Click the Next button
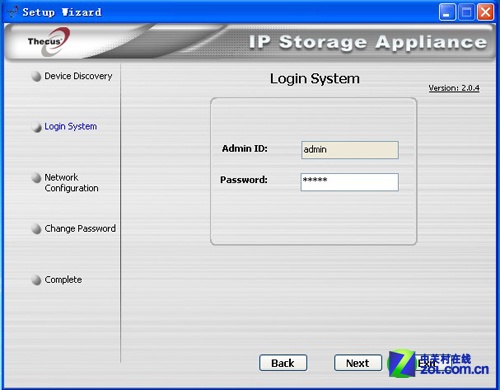500x390 pixels. [x=358, y=363]
